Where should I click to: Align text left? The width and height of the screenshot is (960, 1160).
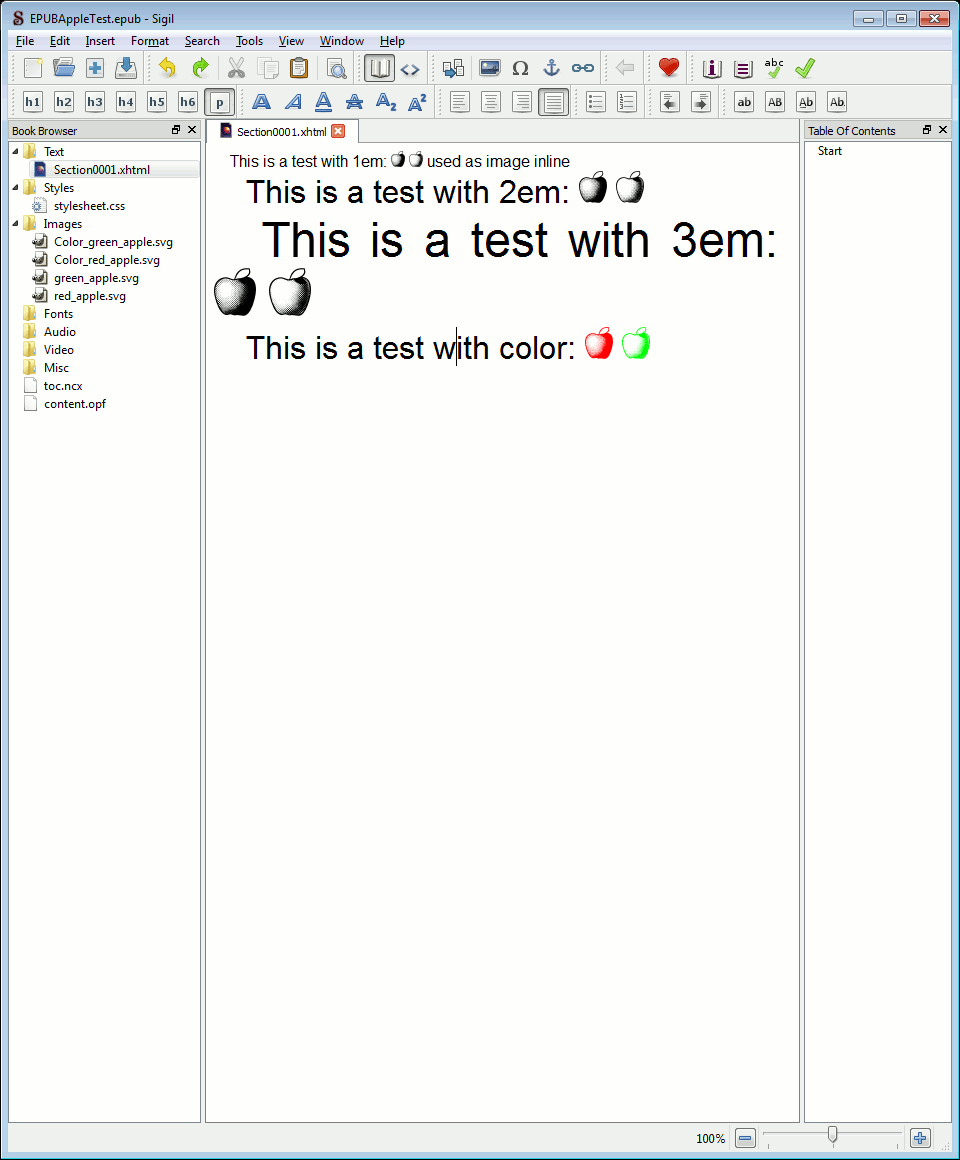[x=459, y=102]
